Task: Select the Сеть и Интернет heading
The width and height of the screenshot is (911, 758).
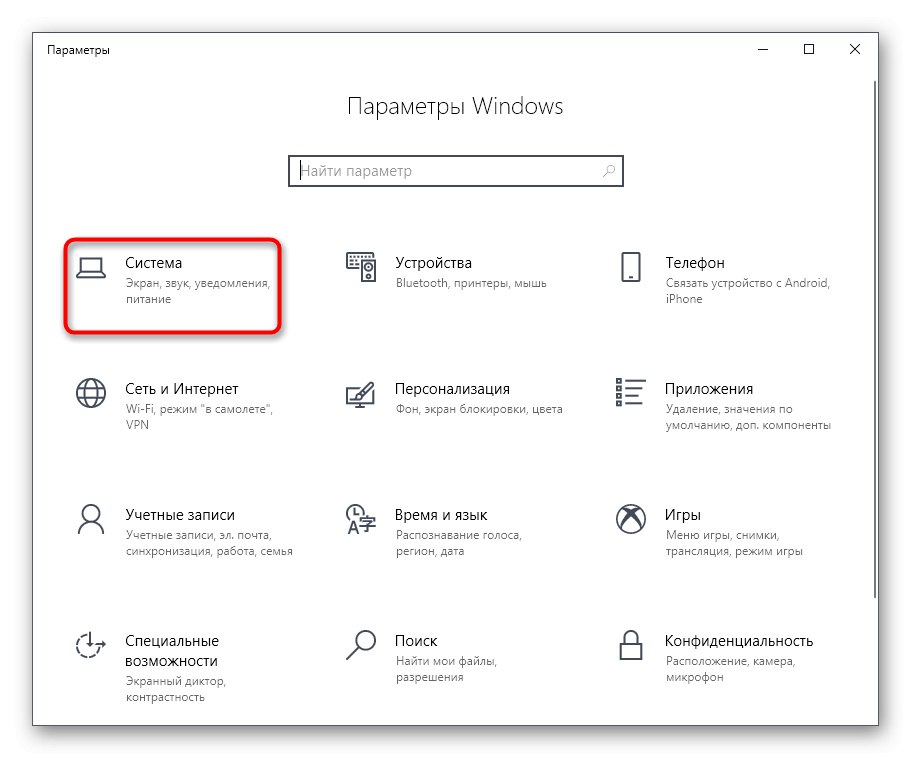Action: [x=182, y=389]
